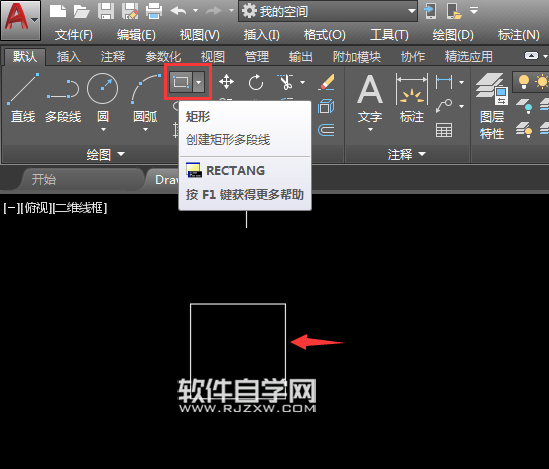The height and width of the screenshot is (469, 549).
Task: Click the Redo arrow icon
Action: click(x=214, y=11)
